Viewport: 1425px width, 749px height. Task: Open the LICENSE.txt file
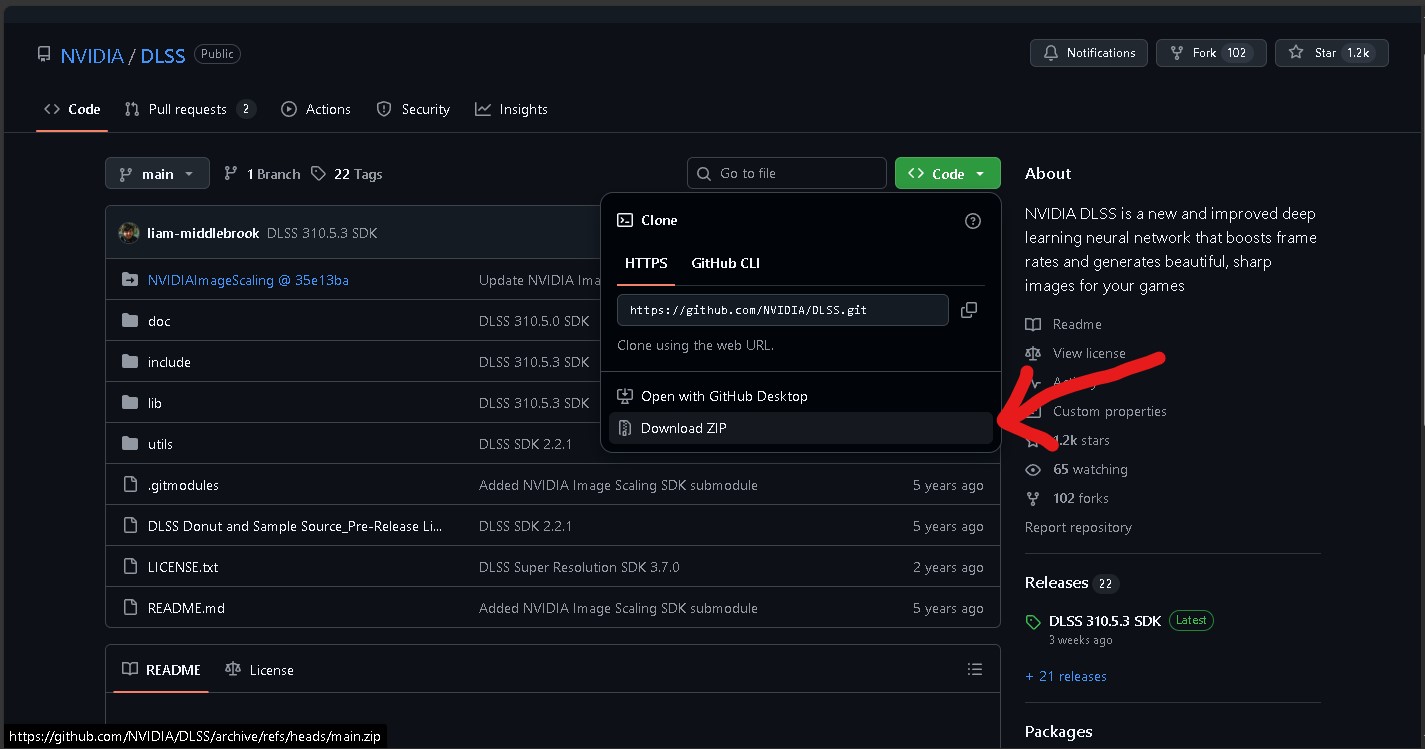183,566
